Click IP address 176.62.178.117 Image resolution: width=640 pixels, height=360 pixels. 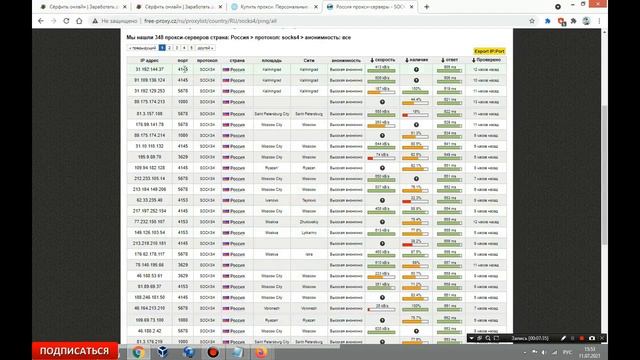[x=149, y=254]
